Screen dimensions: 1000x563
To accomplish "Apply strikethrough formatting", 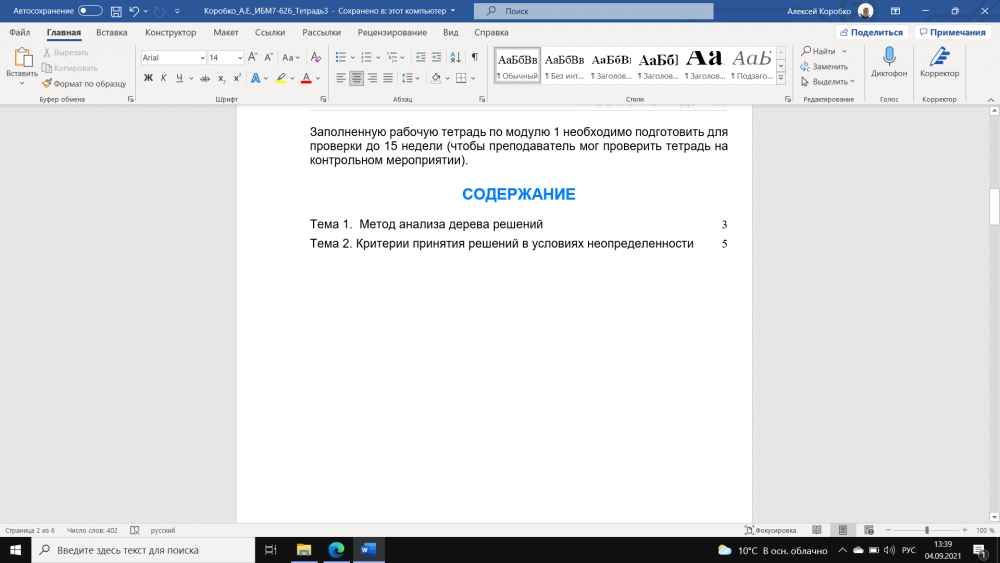I will pyautogui.click(x=205, y=78).
